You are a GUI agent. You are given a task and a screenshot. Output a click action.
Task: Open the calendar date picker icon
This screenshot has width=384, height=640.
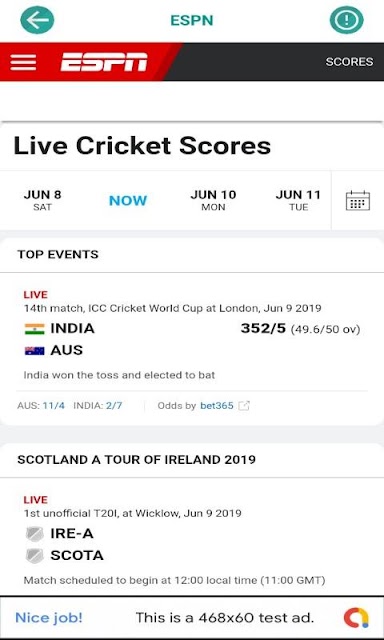point(358,200)
